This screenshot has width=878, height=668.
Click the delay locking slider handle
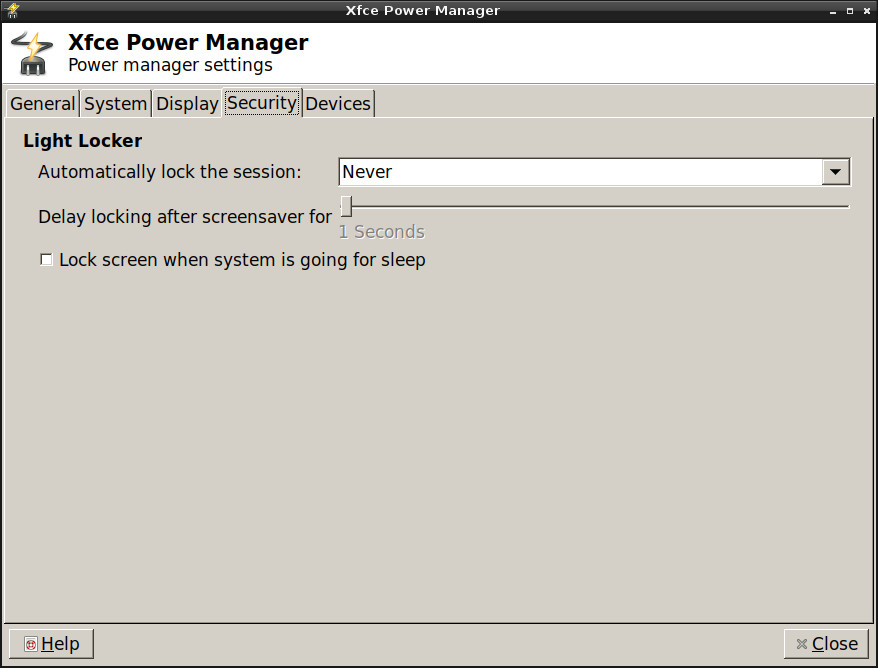[x=347, y=206]
